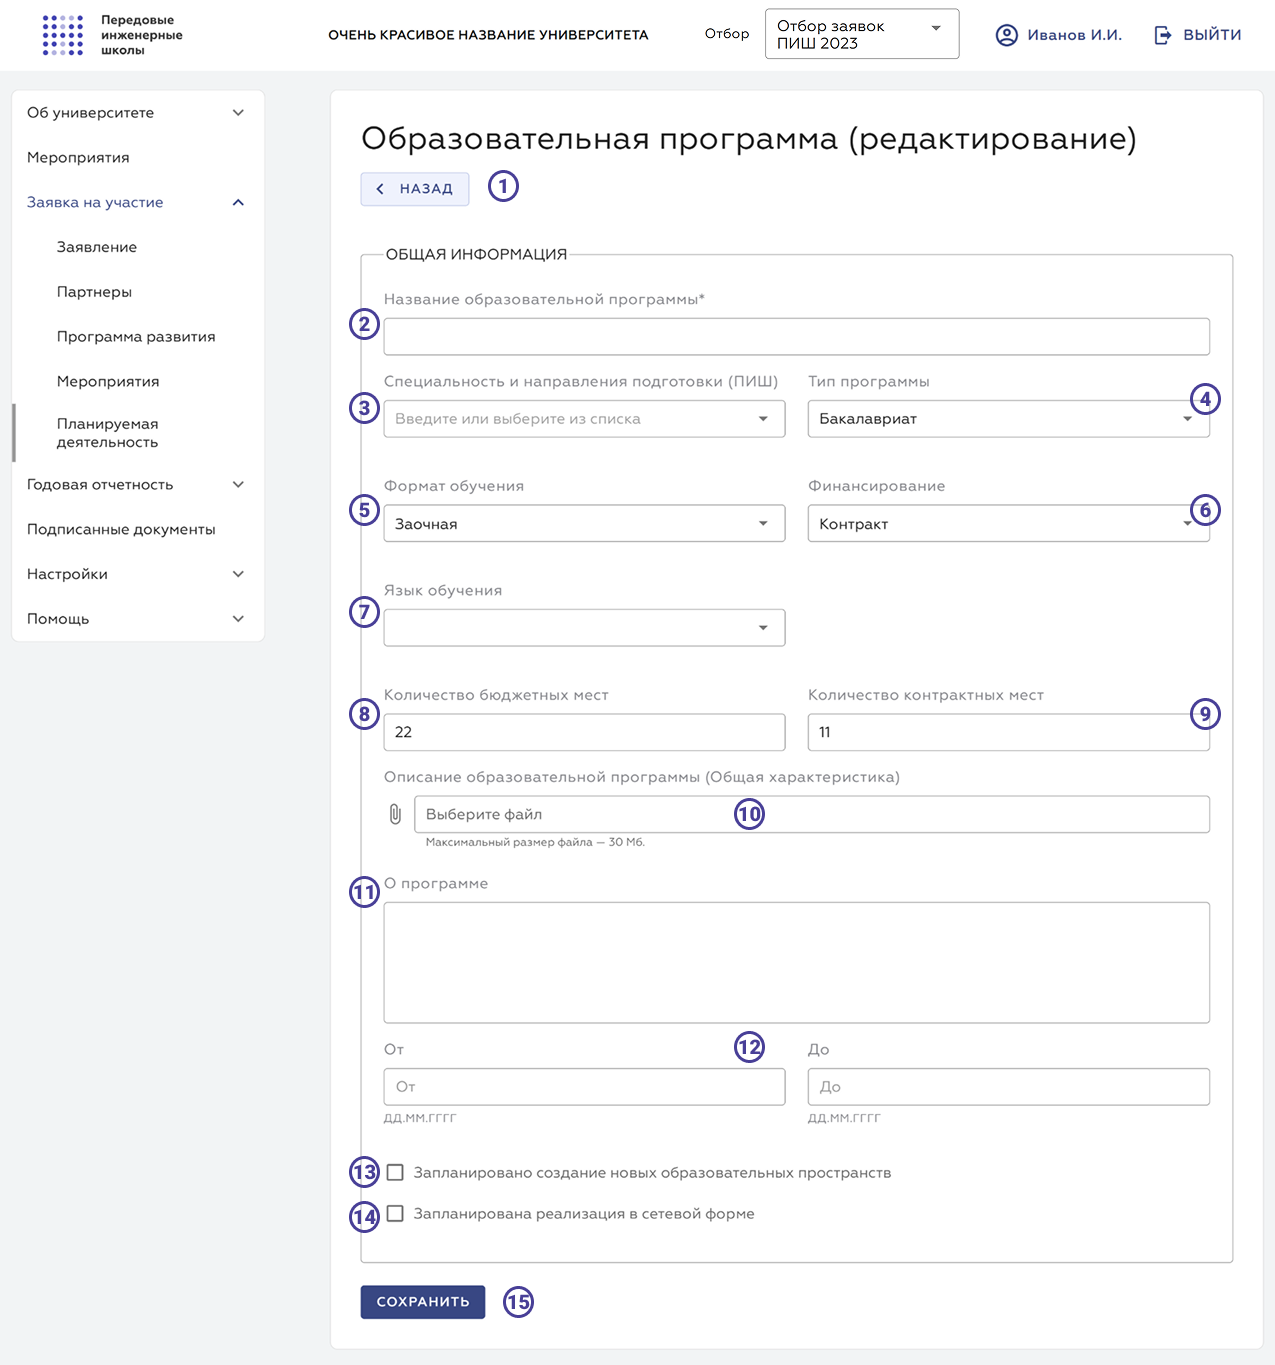Go back with the НАЗАД button

415,189
